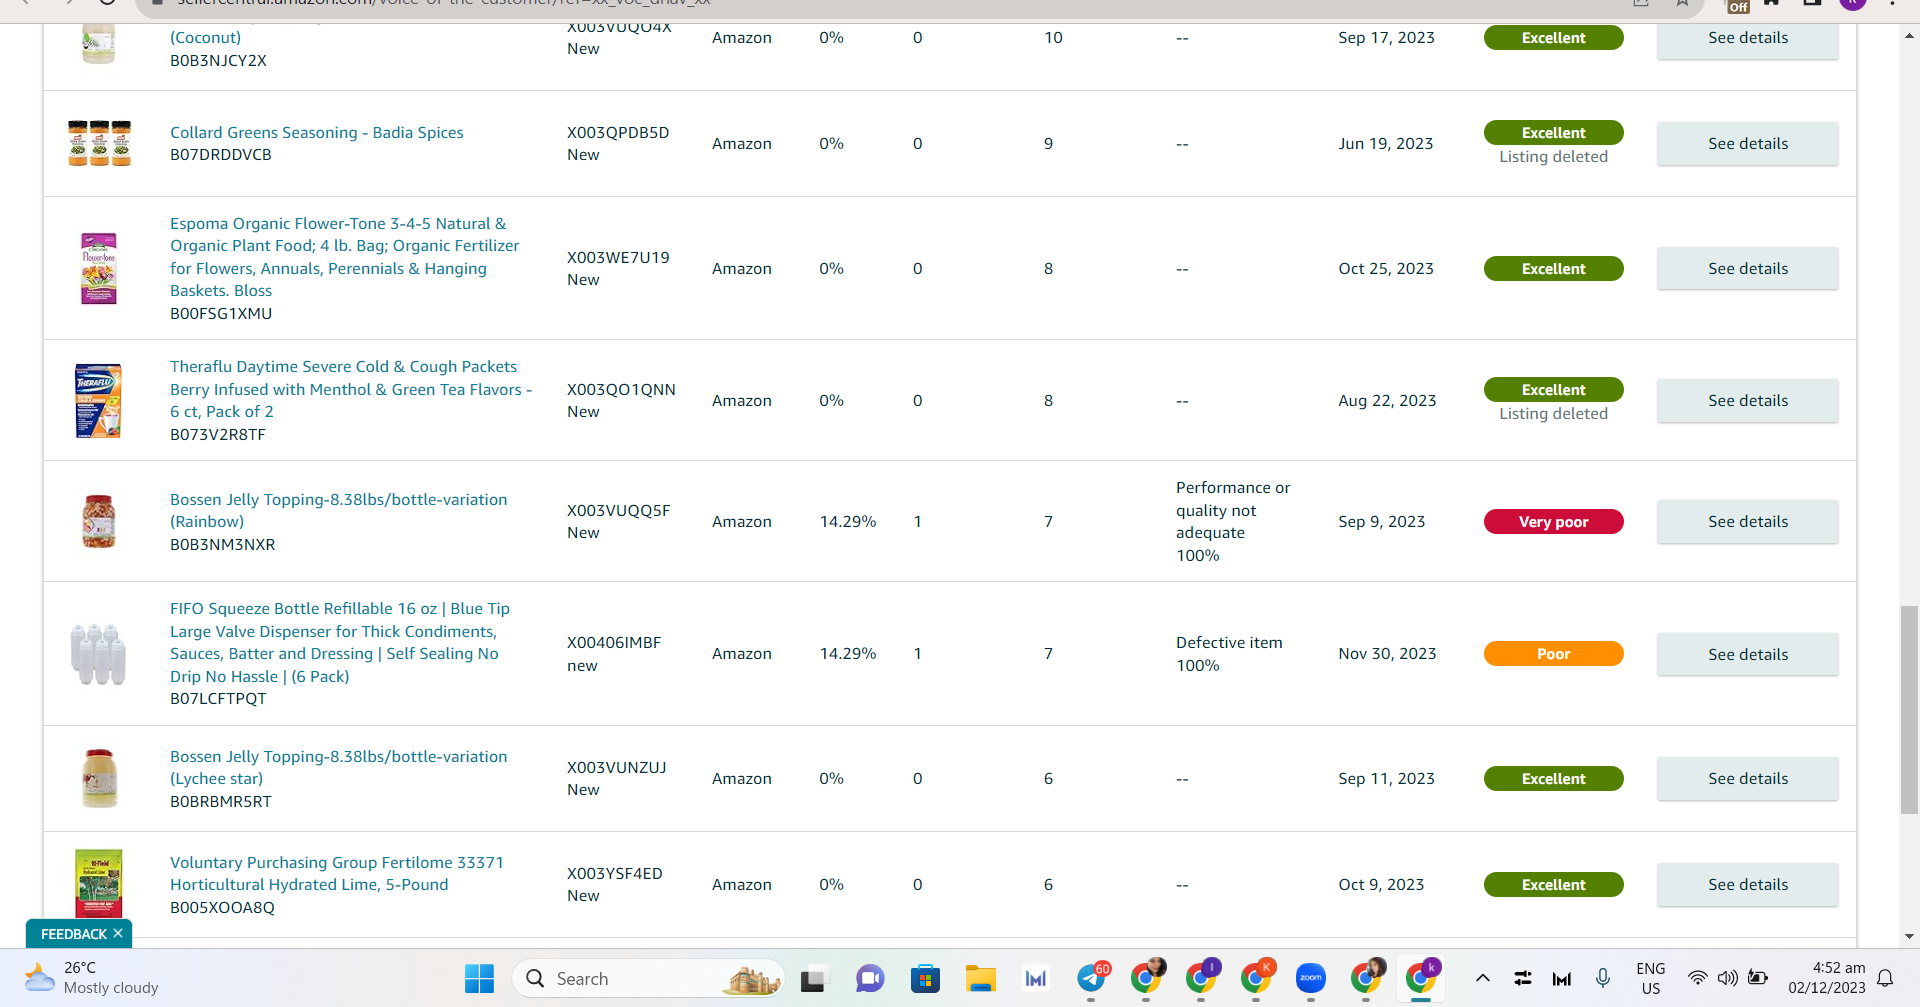Open the notification bell in the tray
Viewport: 1920px width, 1007px height.
pos(1885,978)
